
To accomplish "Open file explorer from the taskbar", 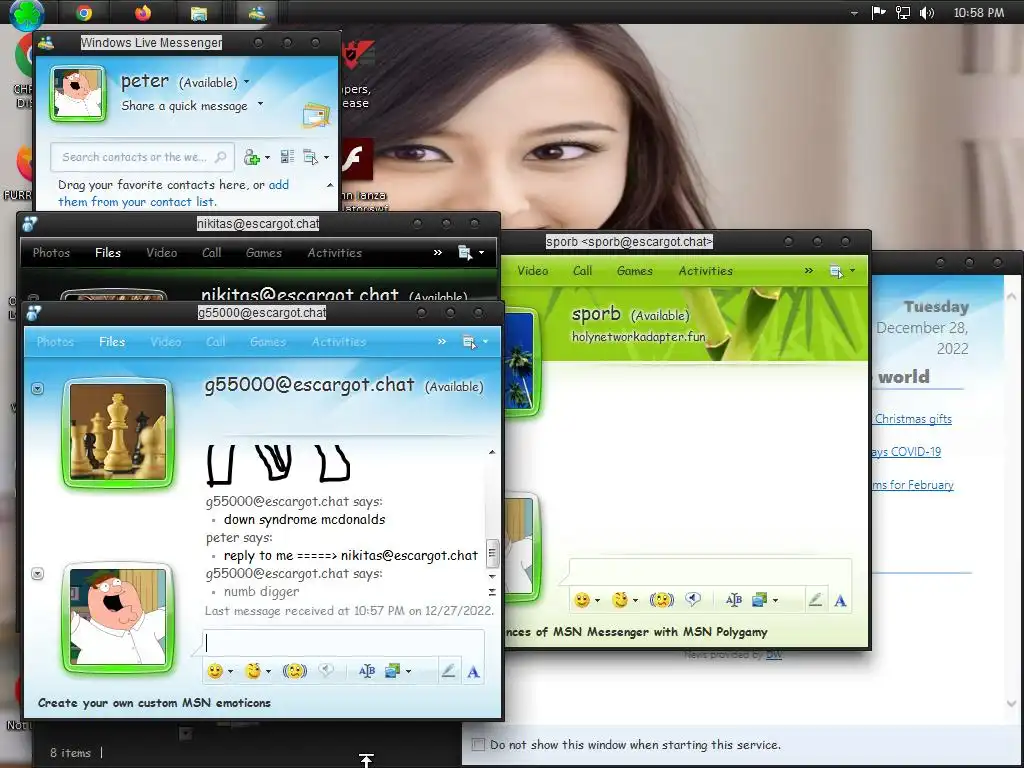I will click(x=199, y=13).
